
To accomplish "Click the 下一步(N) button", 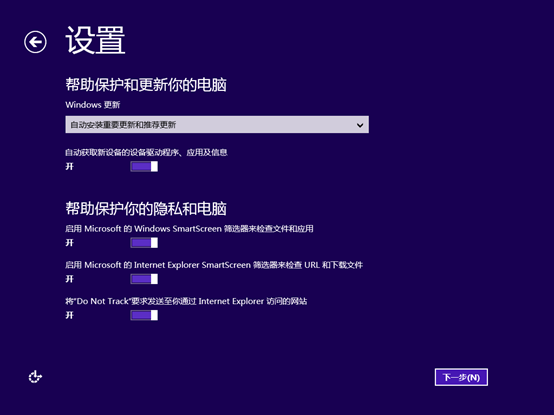I will tap(461, 377).
